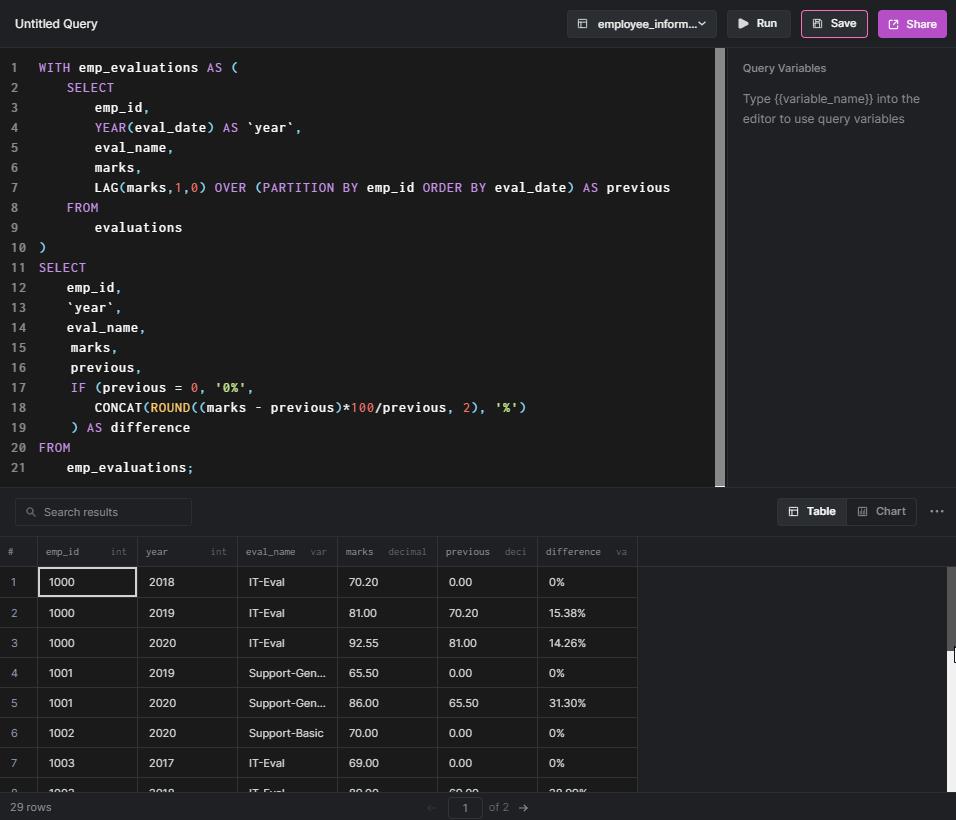Select Support-Gen cell in row 4

(x=287, y=673)
